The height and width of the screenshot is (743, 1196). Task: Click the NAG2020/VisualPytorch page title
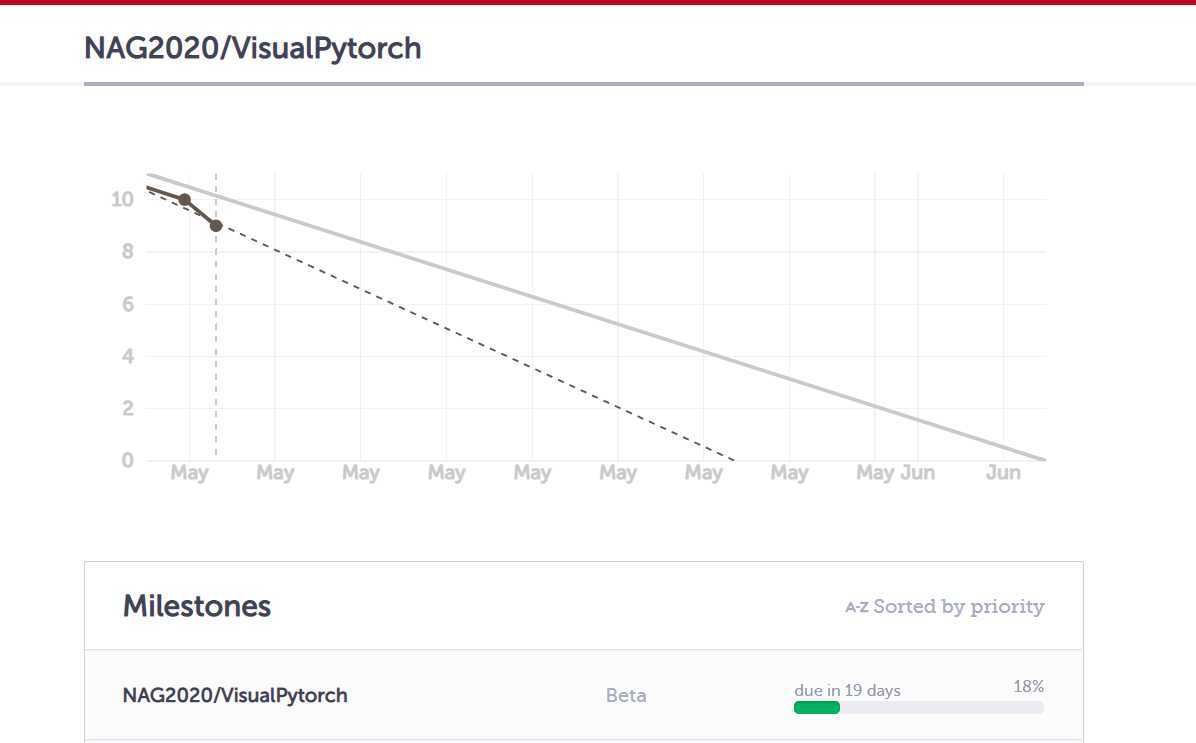[x=252, y=48]
